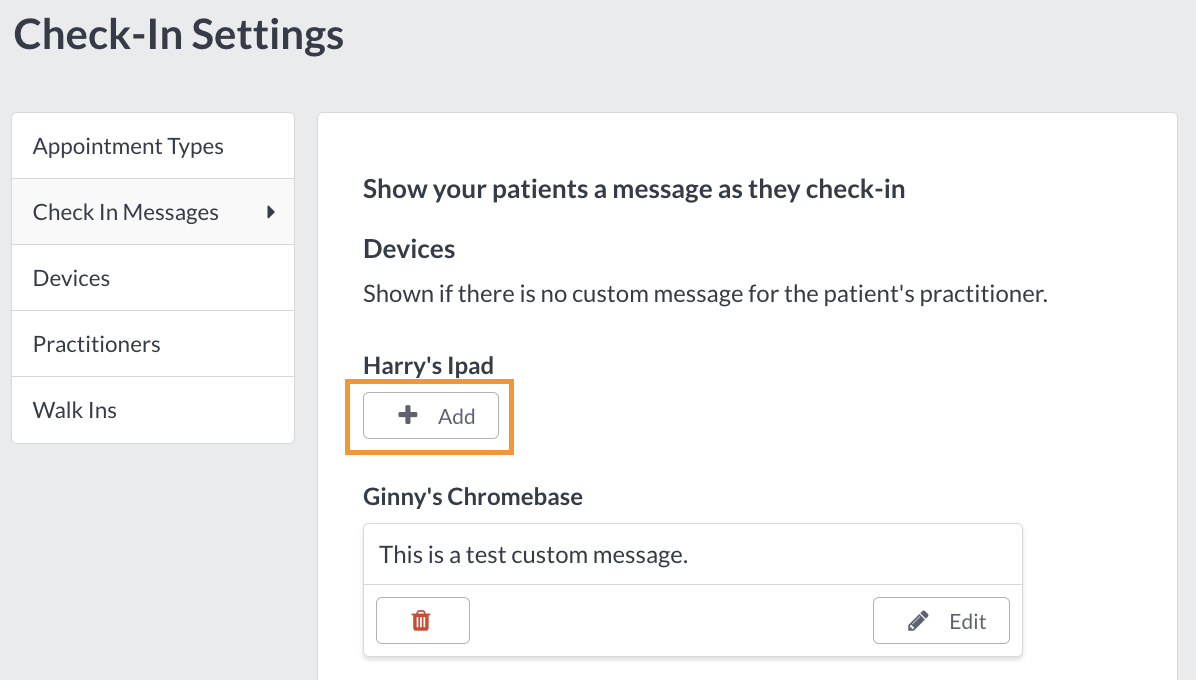The image size is (1196, 680).
Task: Select Appointment Types in the sidebar
Action: click(128, 145)
